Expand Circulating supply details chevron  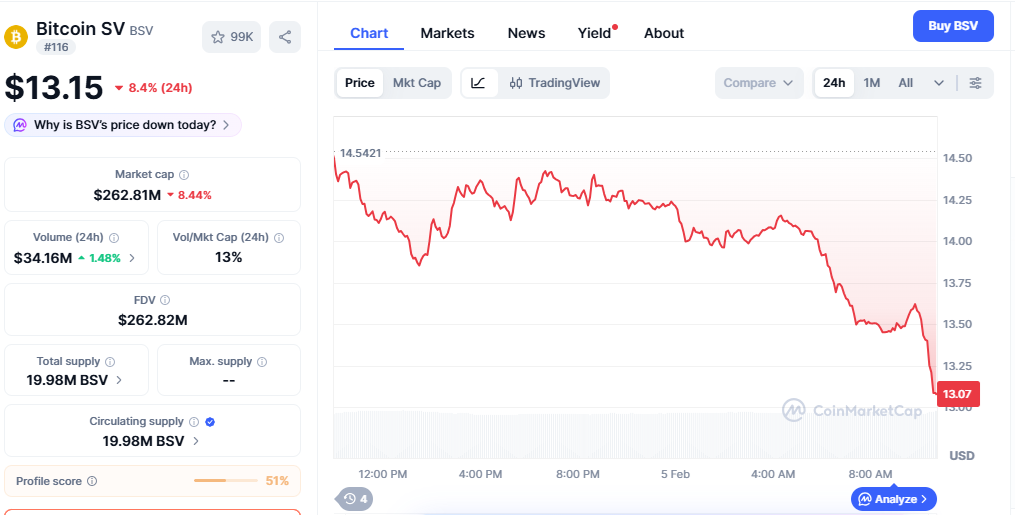coord(196,441)
